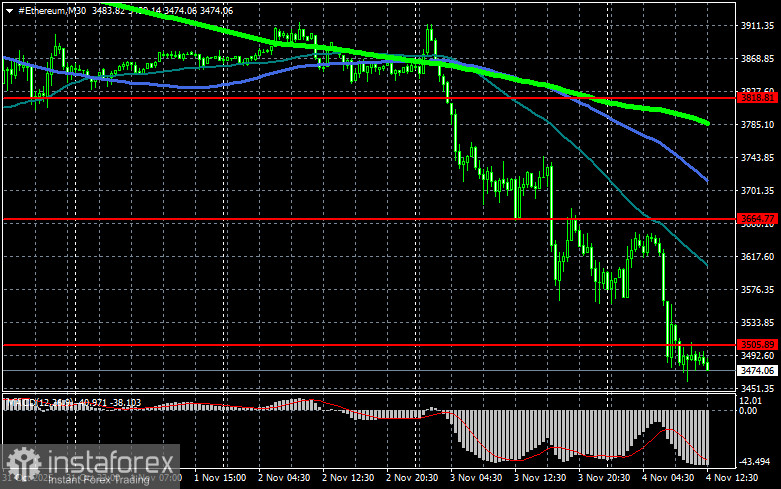
Task: Click price axis value 3451.35
Action: pos(758,388)
